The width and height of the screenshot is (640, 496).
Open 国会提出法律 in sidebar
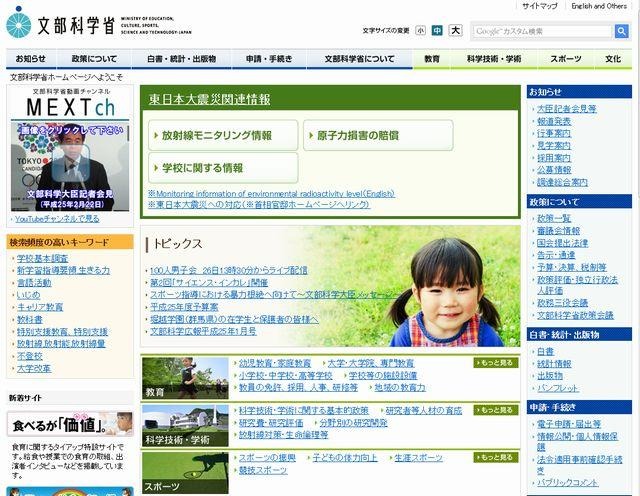tap(562, 243)
